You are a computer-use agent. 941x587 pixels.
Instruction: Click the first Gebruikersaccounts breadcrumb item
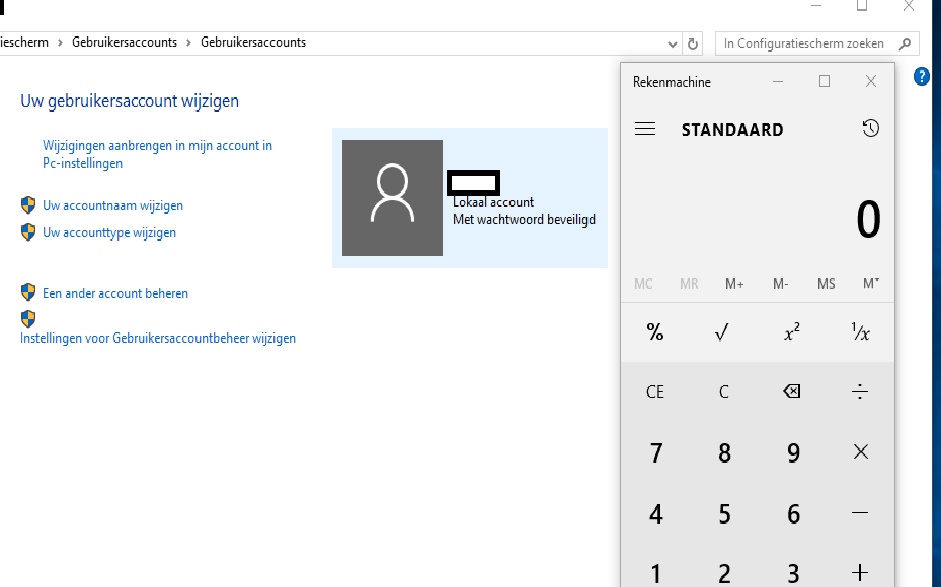[124, 43]
